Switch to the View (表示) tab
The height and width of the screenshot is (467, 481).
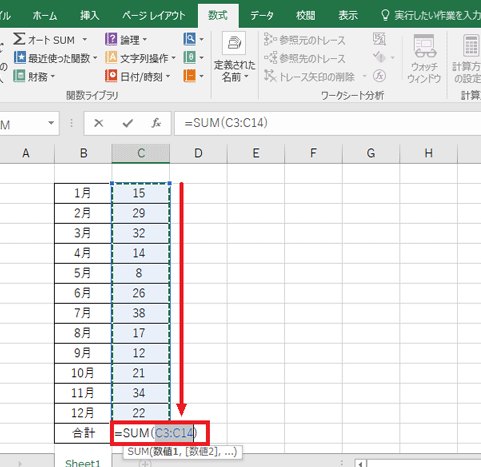pos(348,16)
